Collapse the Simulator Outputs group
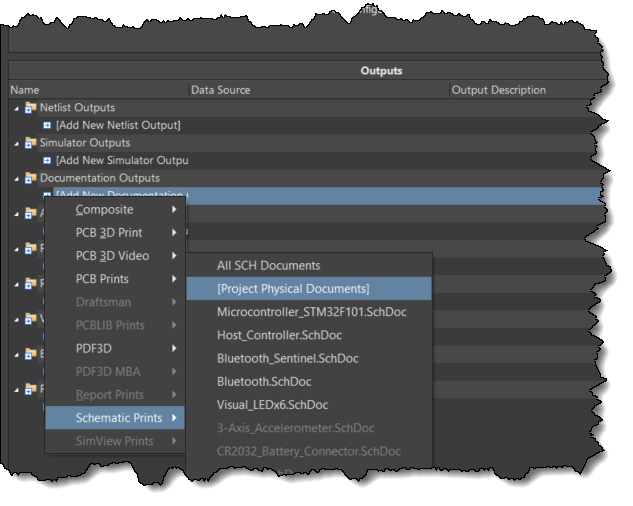 (16, 143)
